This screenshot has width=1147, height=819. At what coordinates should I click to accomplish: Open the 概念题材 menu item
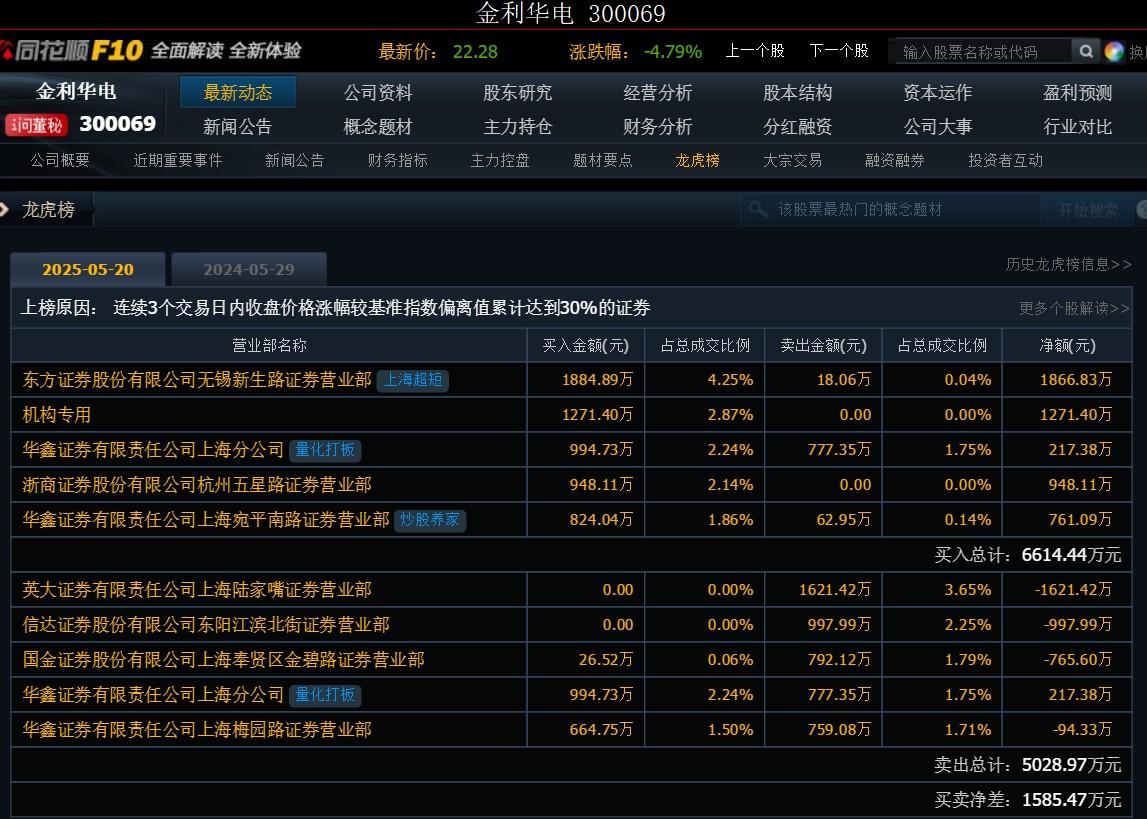coord(378,127)
